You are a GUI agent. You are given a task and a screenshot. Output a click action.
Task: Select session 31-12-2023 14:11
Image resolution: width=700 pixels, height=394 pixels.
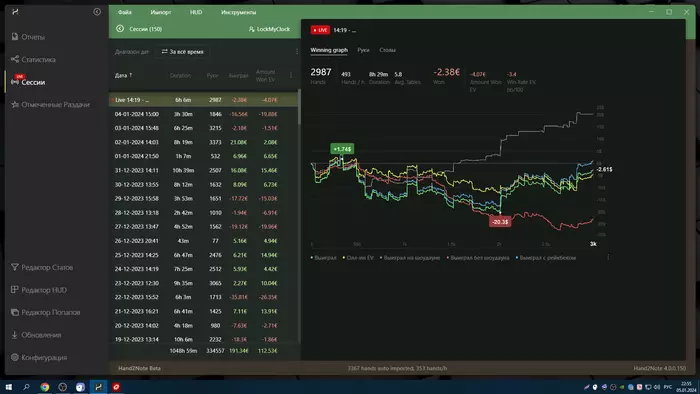pos(204,170)
